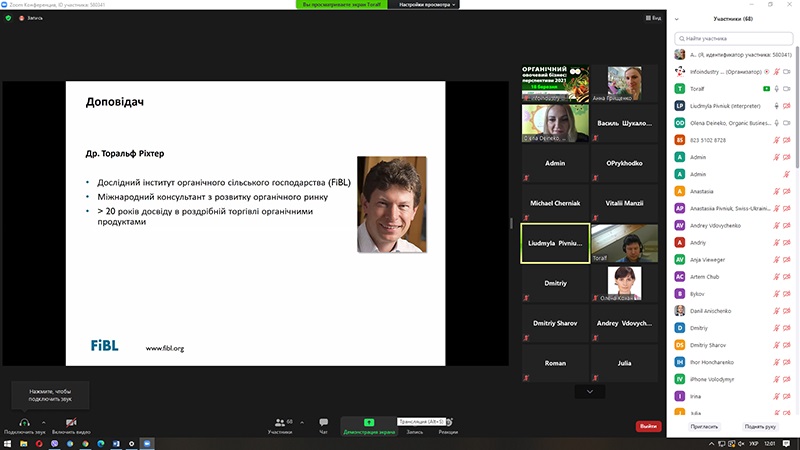The width and height of the screenshot is (800, 450).
Task: Select Anja Vieweger in participant list
Action: point(733,260)
